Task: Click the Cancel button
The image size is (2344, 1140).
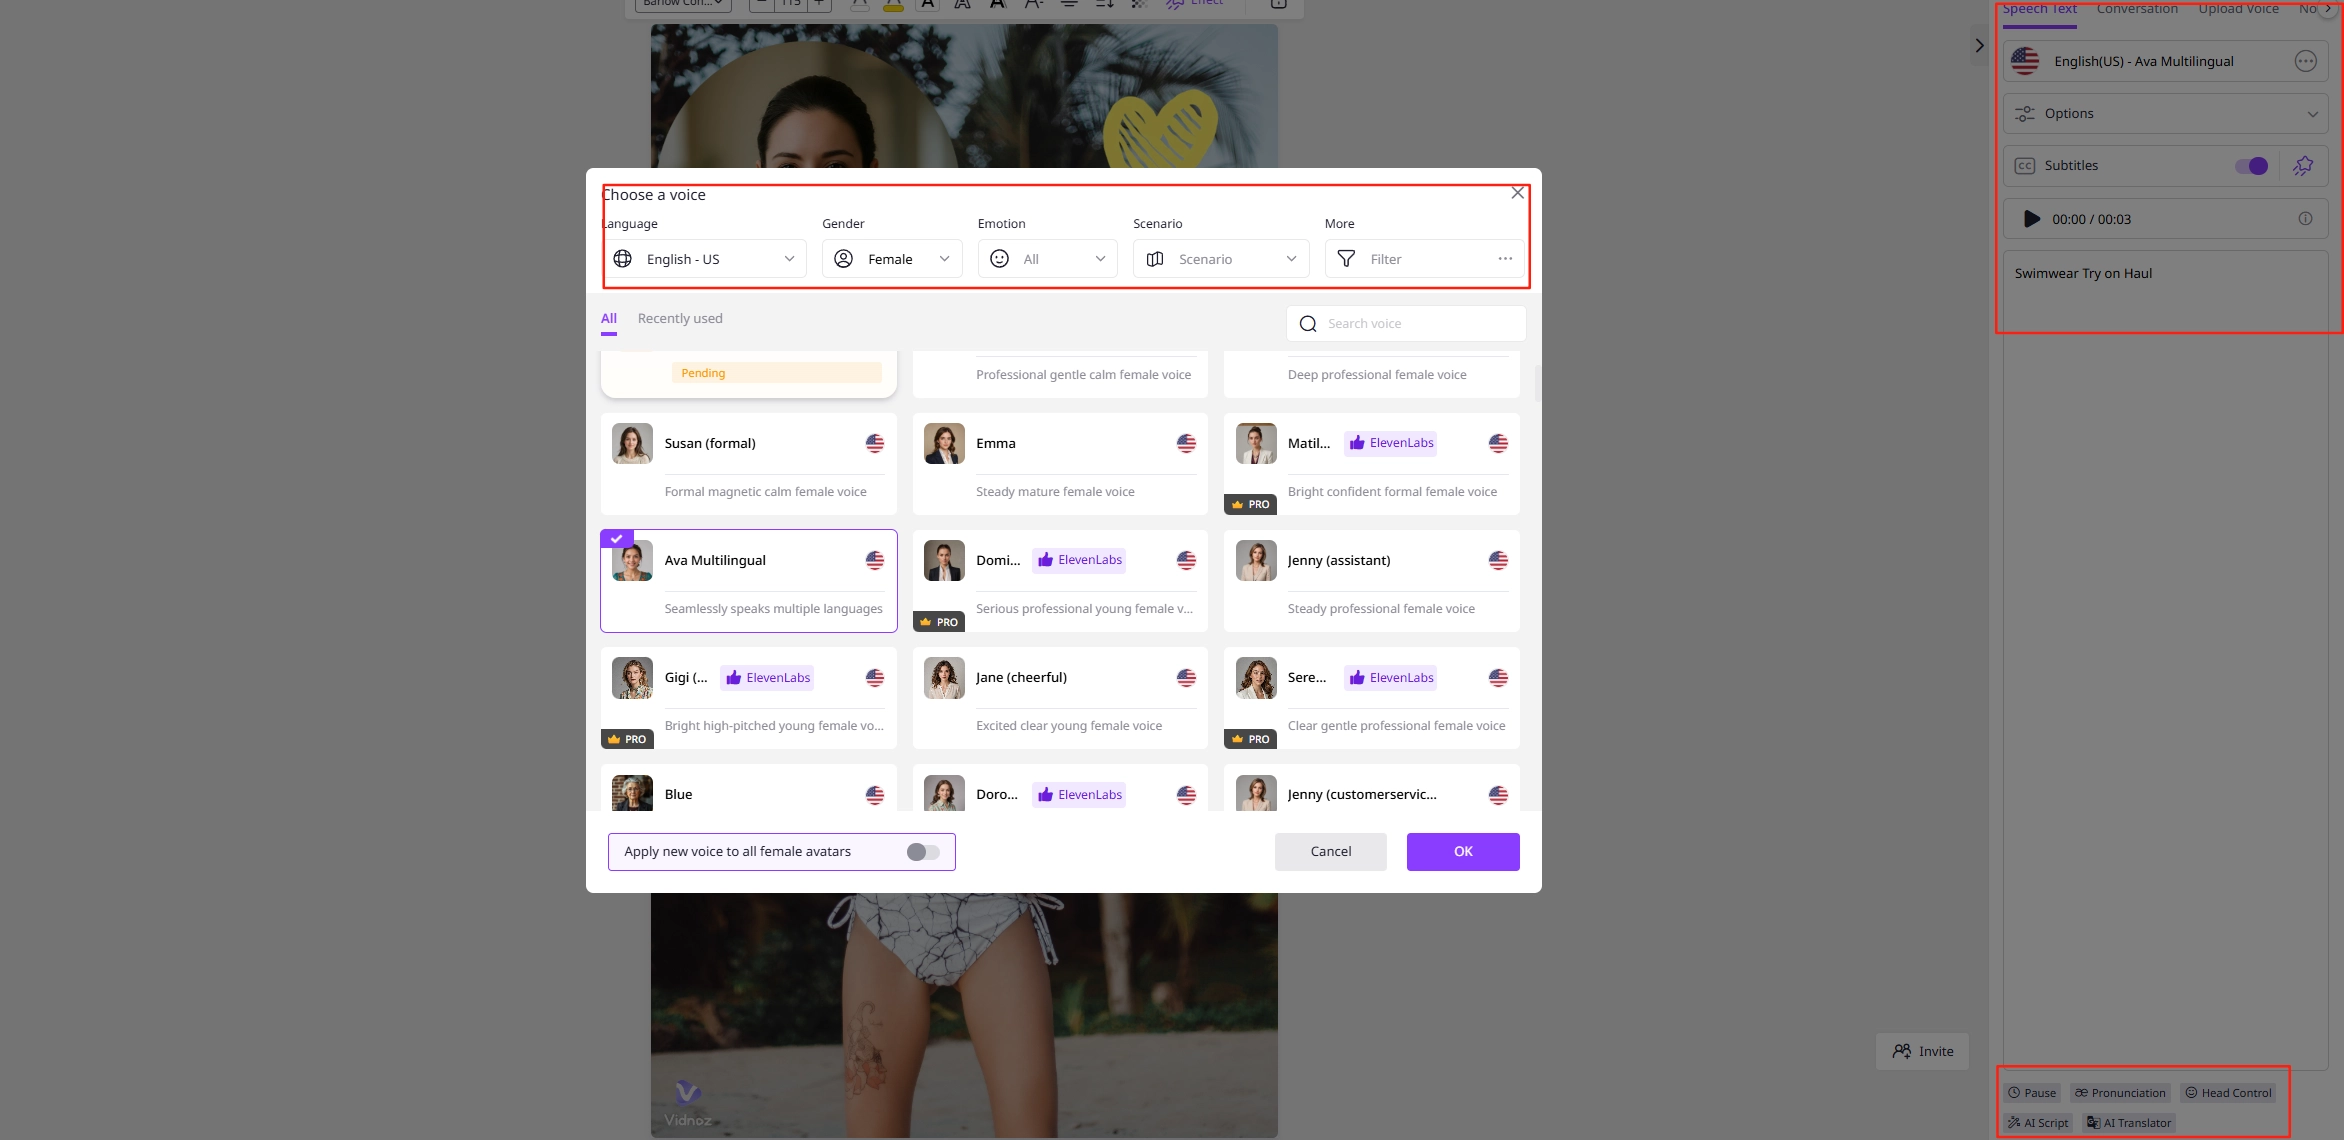Action: (1330, 852)
